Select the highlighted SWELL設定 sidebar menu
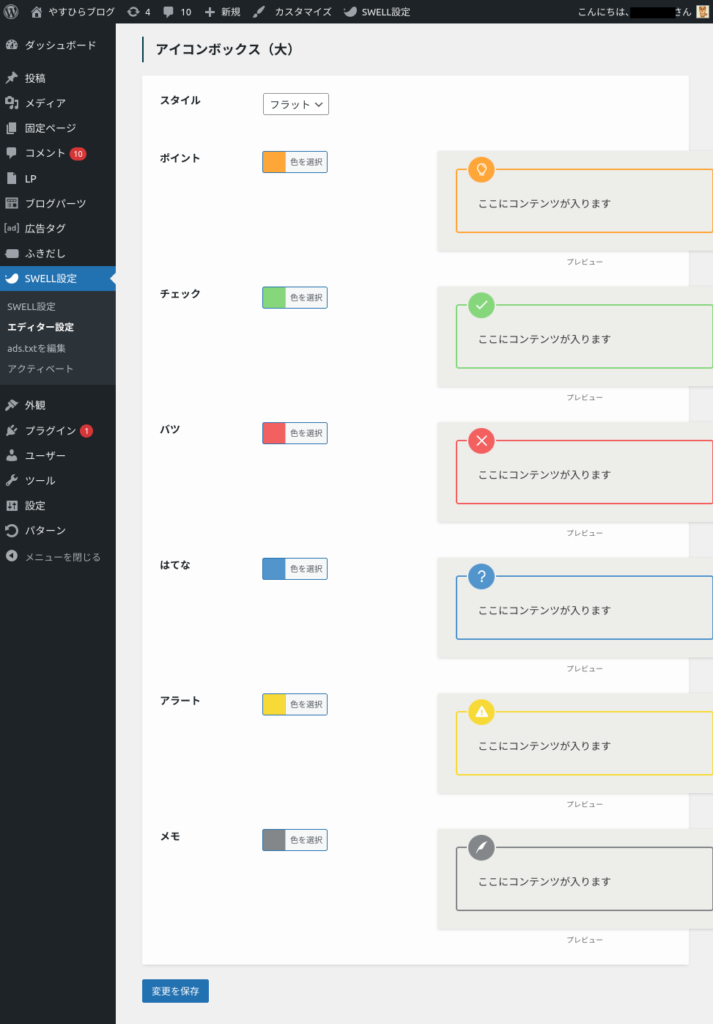This screenshot has height=1024, width=713. click(57, 278)
